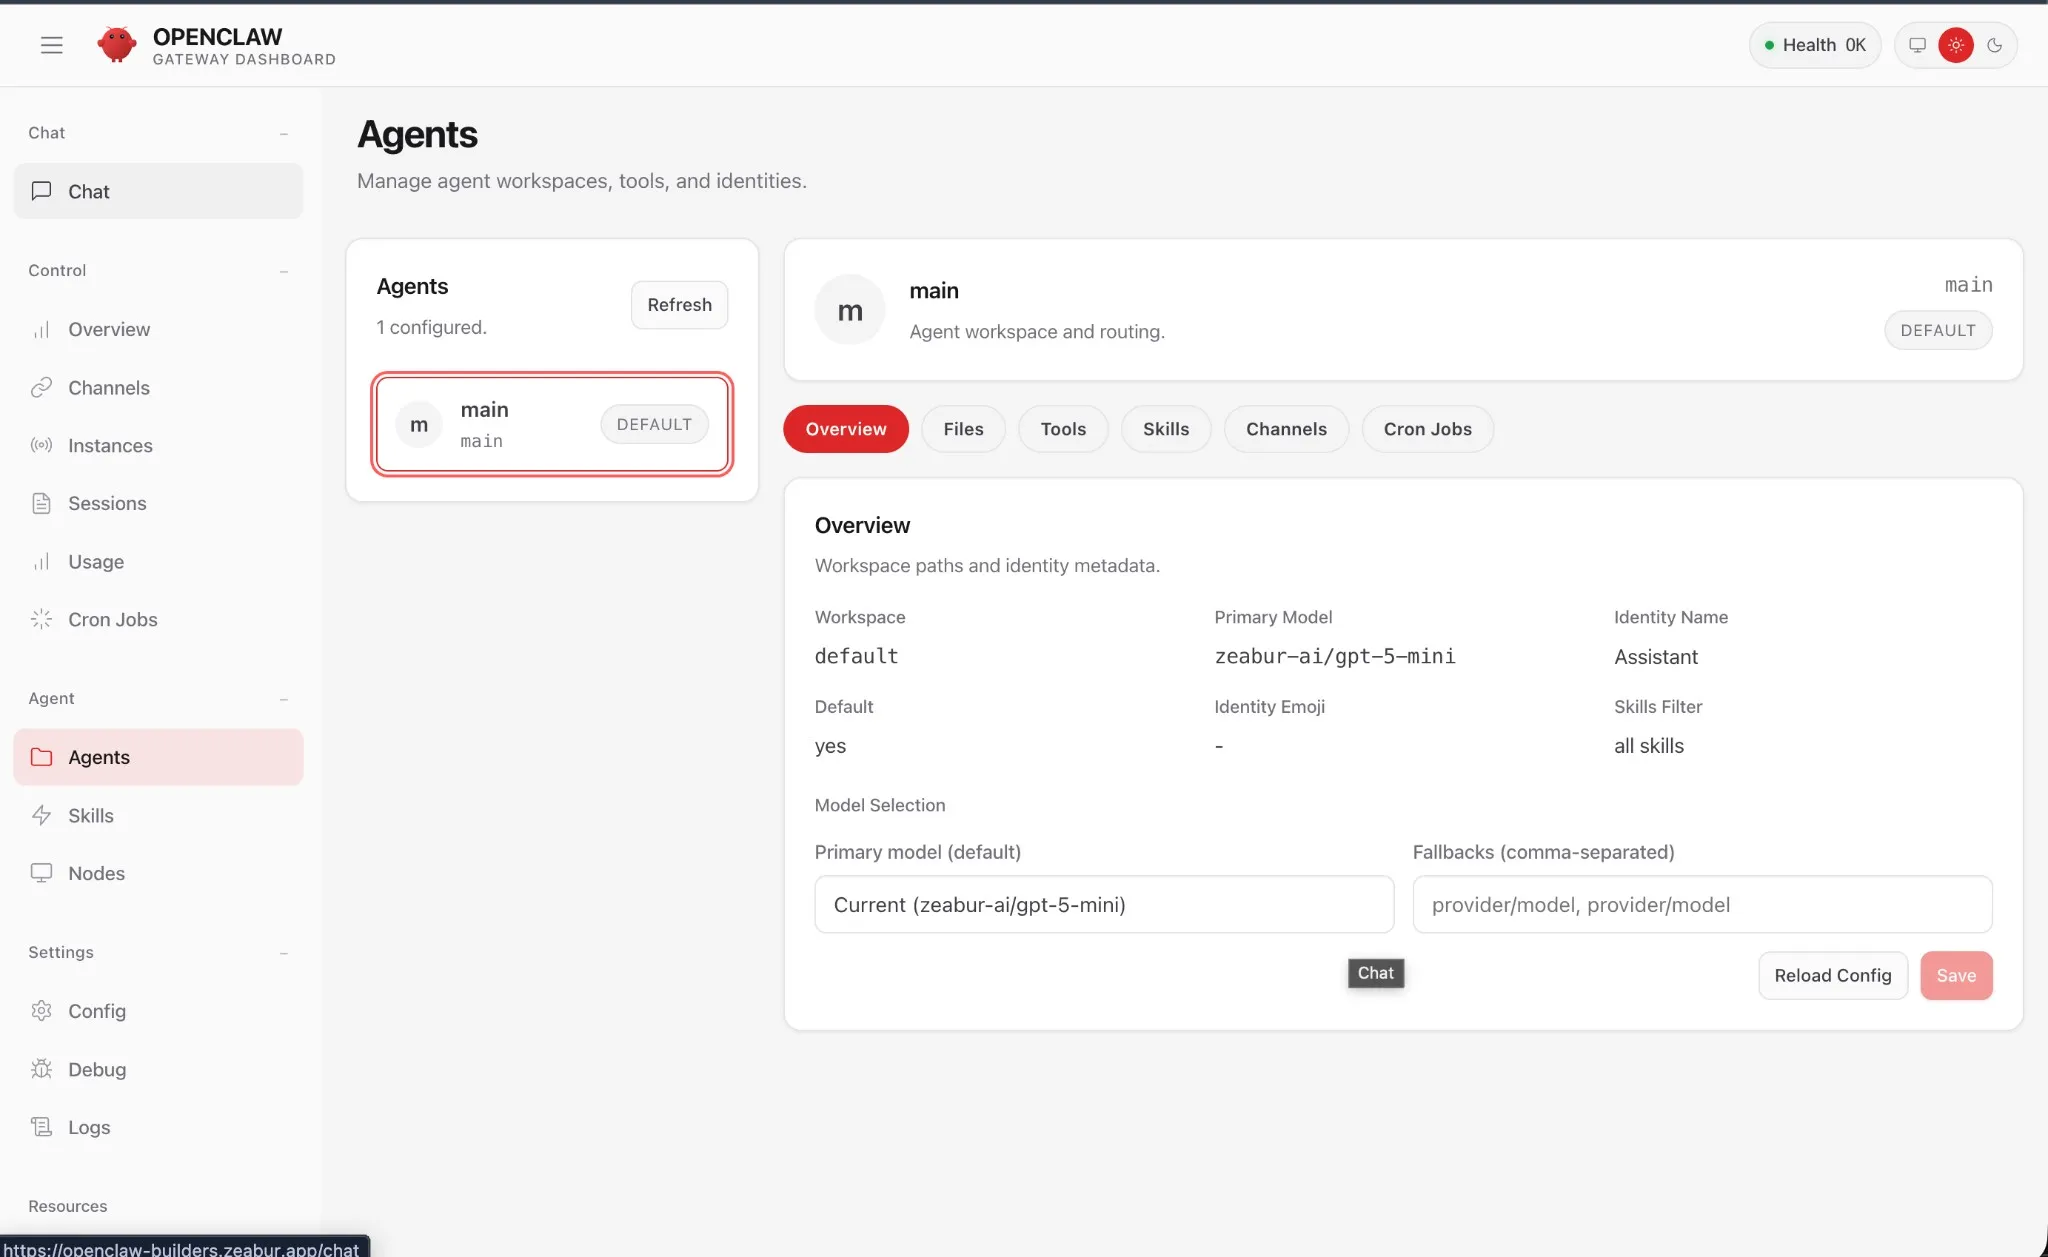Open the Logs page
Image resolution: width=2048 pixels, height=1257 pixels.
coord(158,1127)
